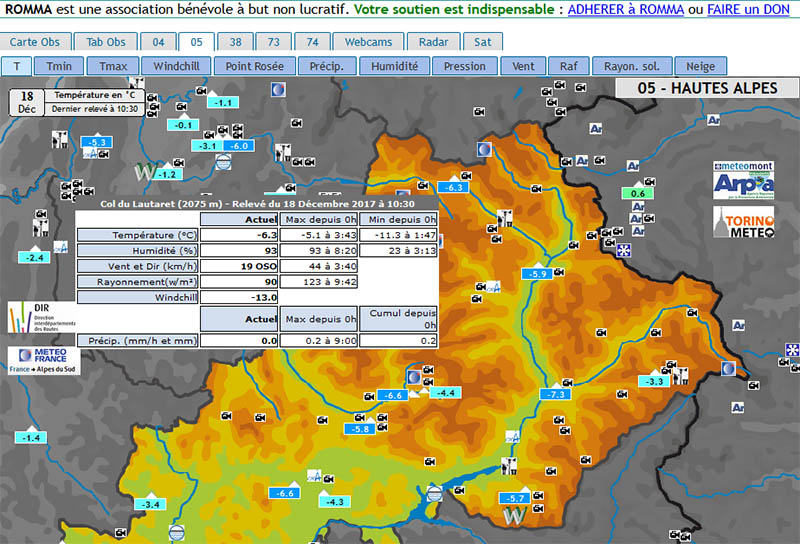Open the Webcams tab

pos(368,42)
